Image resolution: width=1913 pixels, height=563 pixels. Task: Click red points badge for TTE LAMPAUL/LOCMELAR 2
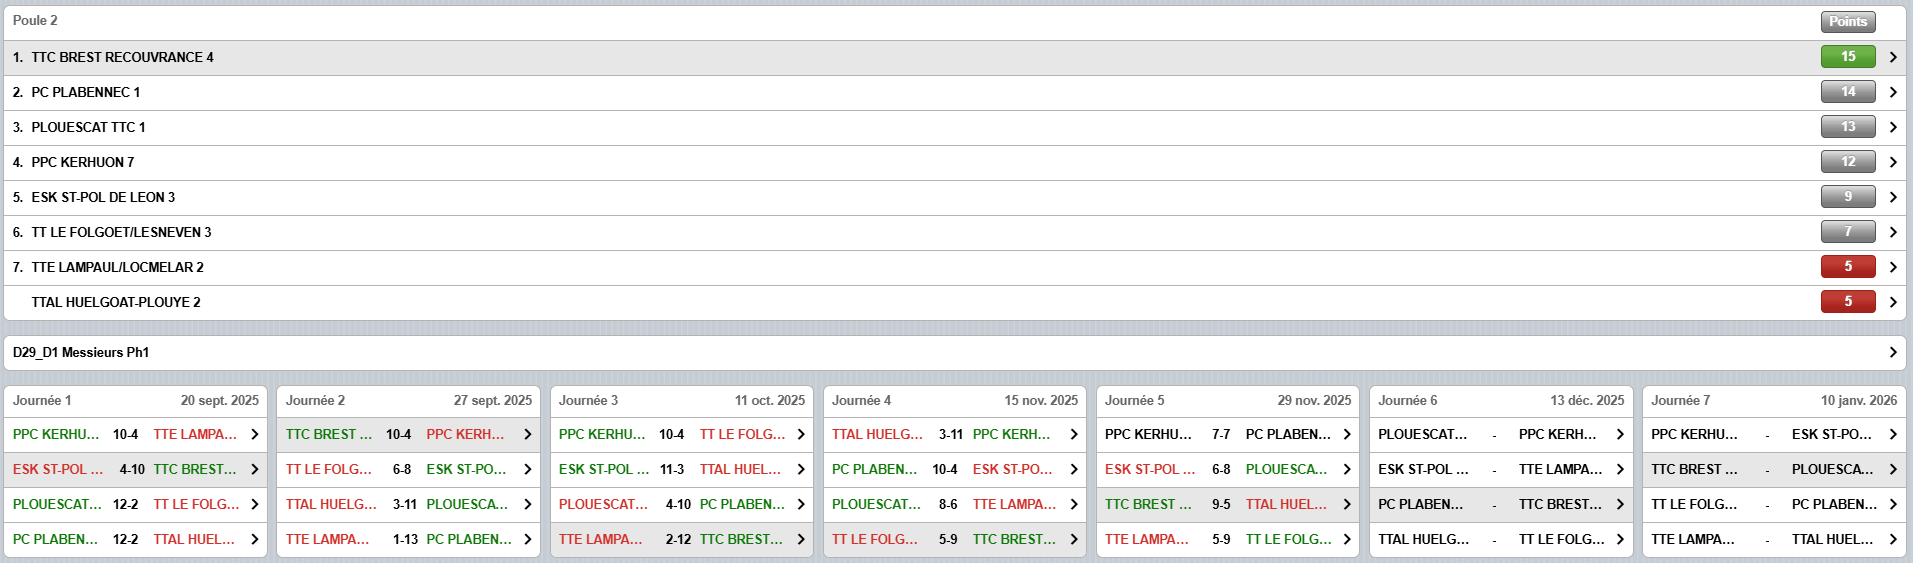(x=1847, y=267)
